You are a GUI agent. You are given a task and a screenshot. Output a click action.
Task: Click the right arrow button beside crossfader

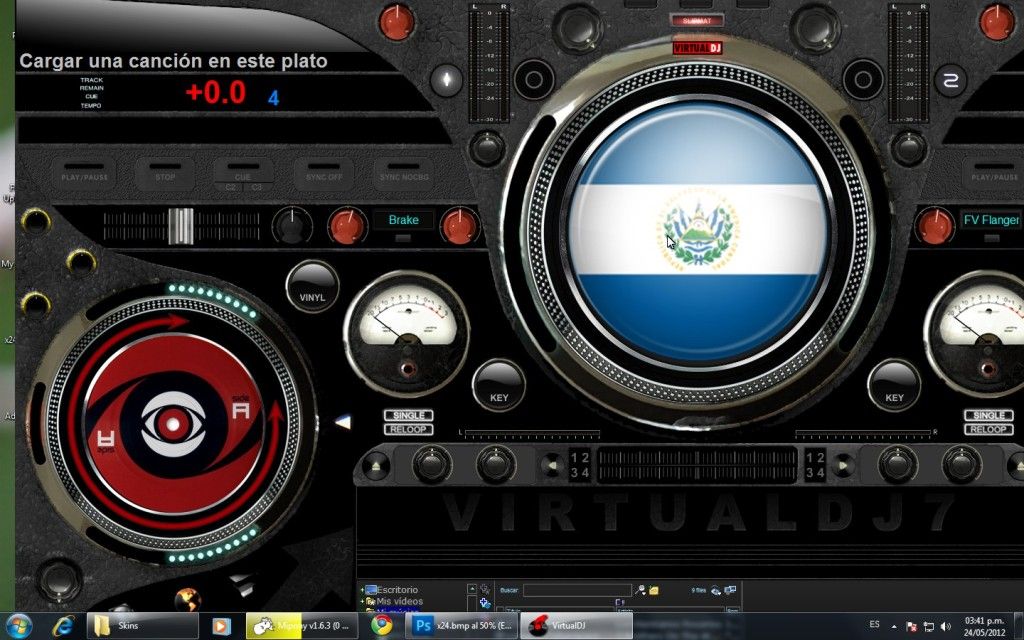pos(842,465)
